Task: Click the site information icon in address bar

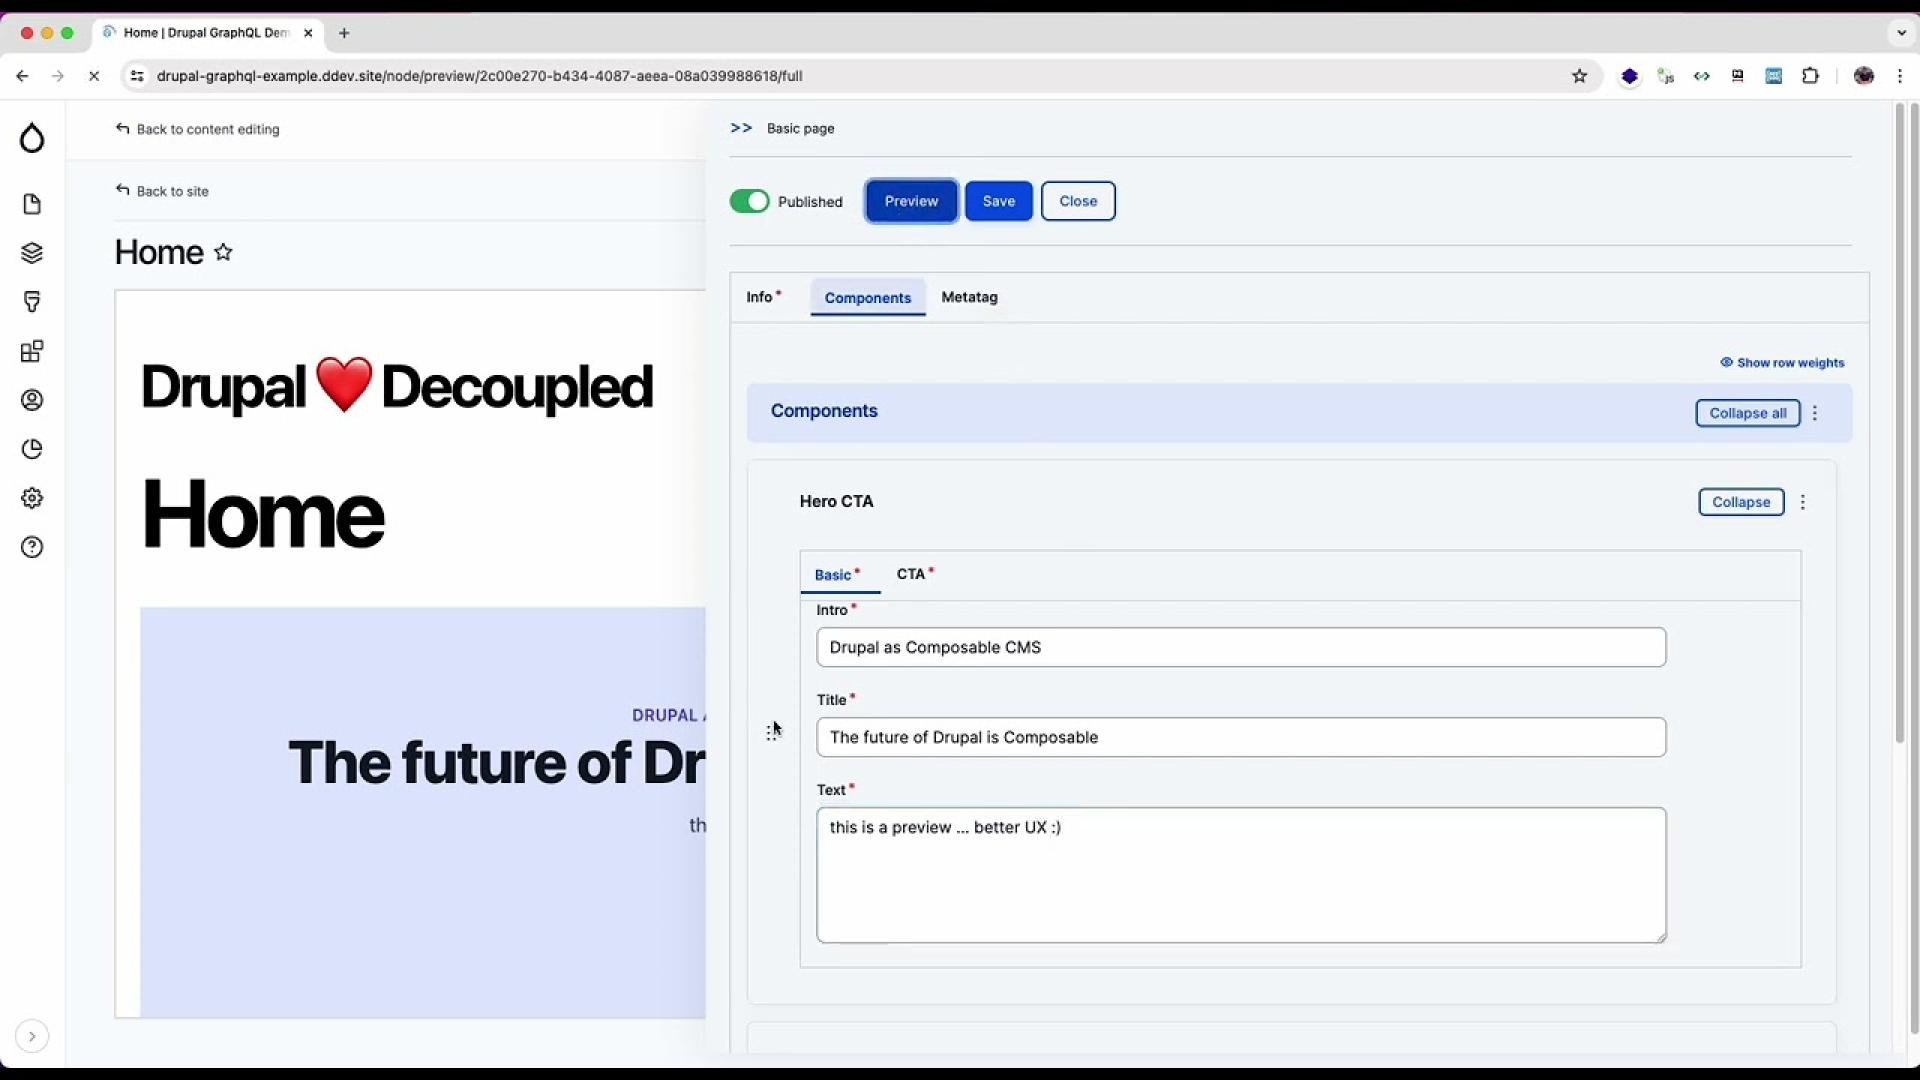Action: [137, 76]
